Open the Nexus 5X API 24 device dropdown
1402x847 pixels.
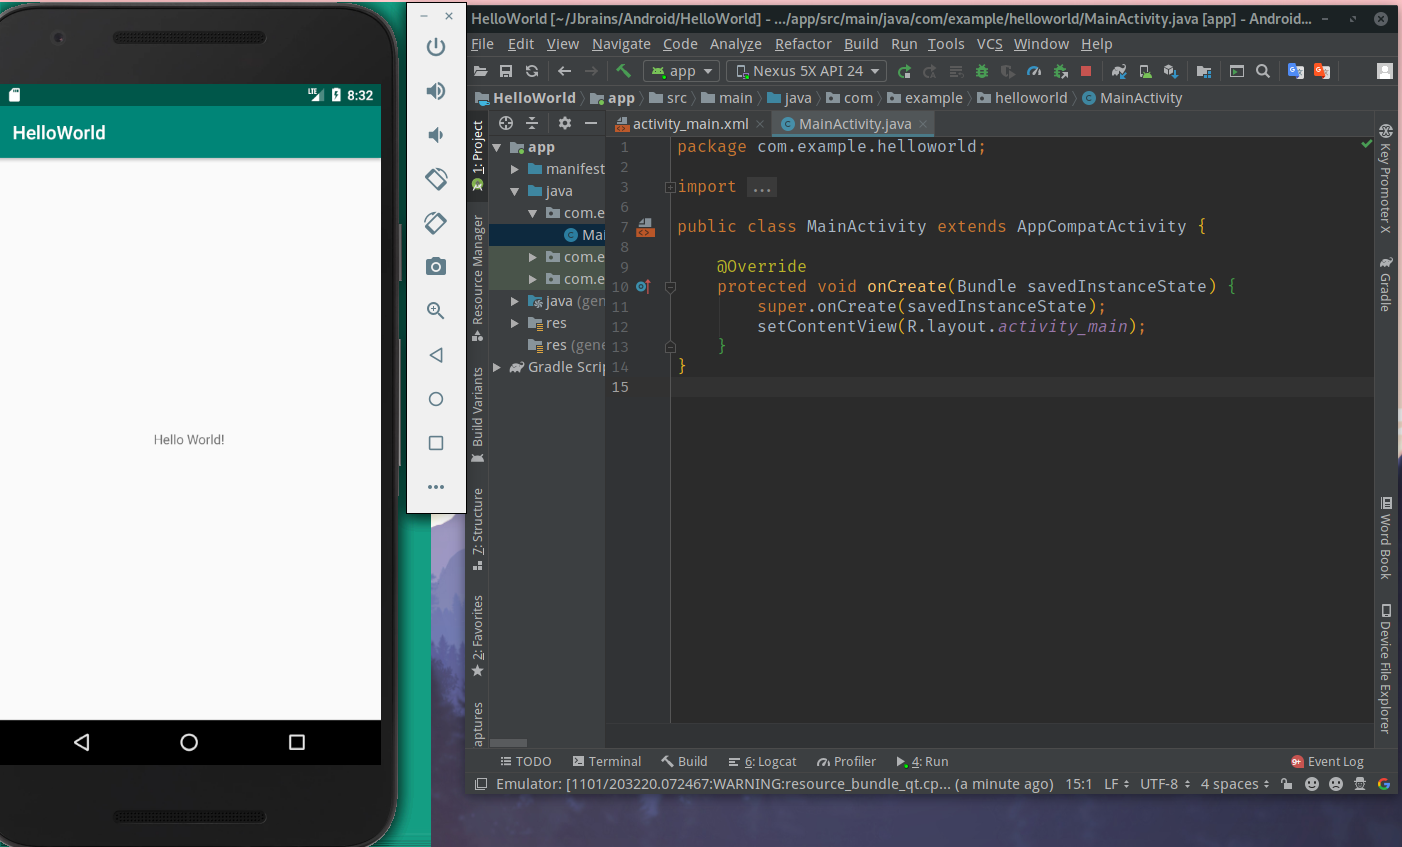[x=806, y=71]
